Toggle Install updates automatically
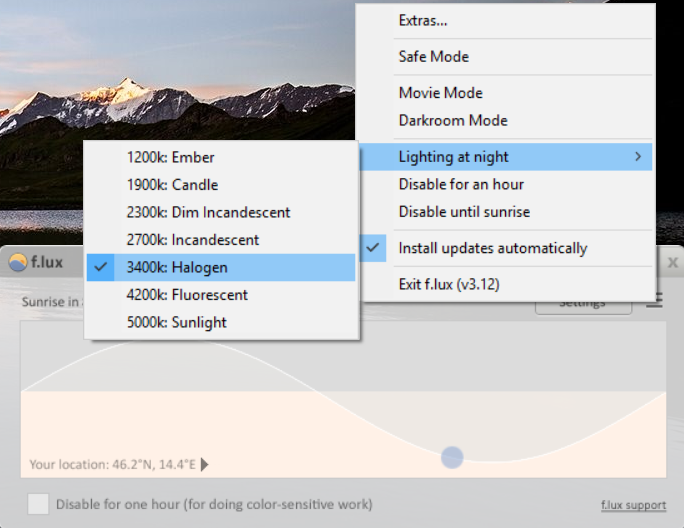Image resolution: width=684 pixels, height=528 pixels. [x=506, y=248]
